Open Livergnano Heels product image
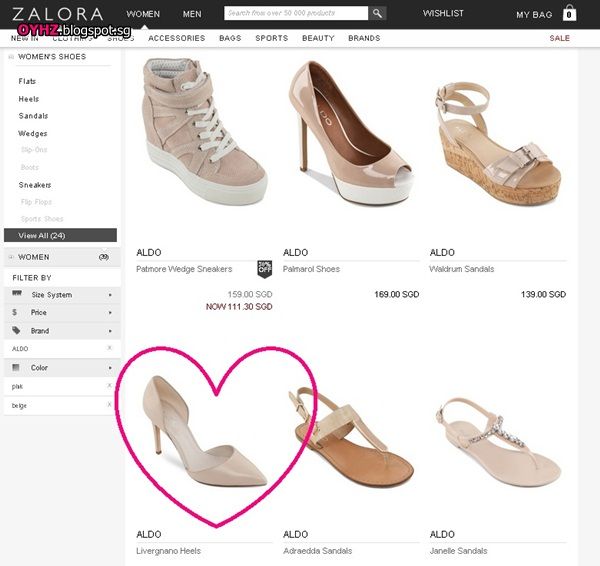This screenshot has height=566, width=600. pos(204,431)
